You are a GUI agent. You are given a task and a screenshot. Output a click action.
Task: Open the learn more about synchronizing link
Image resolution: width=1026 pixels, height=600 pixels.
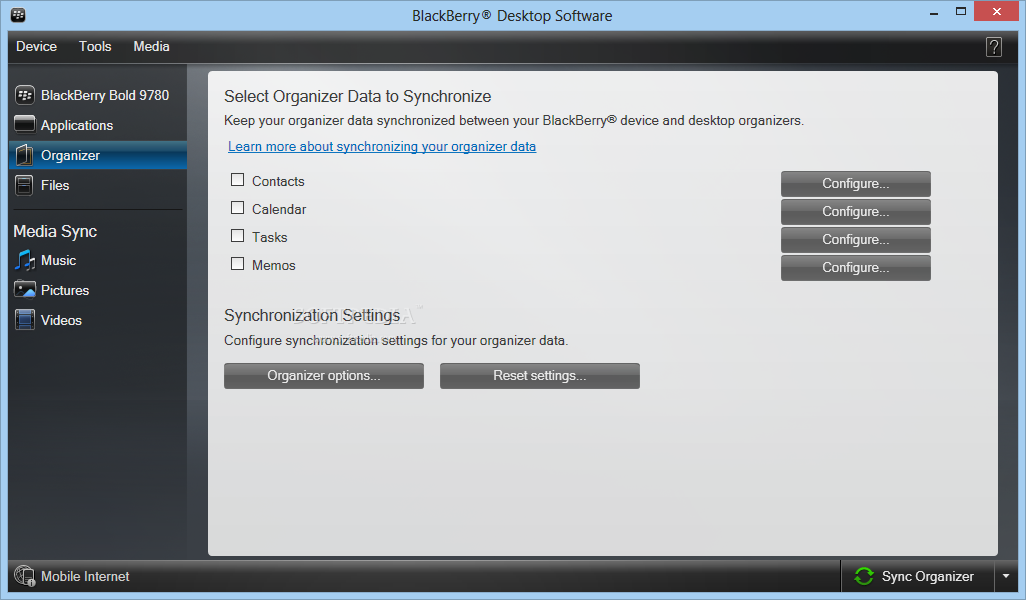tap(382, 147)
